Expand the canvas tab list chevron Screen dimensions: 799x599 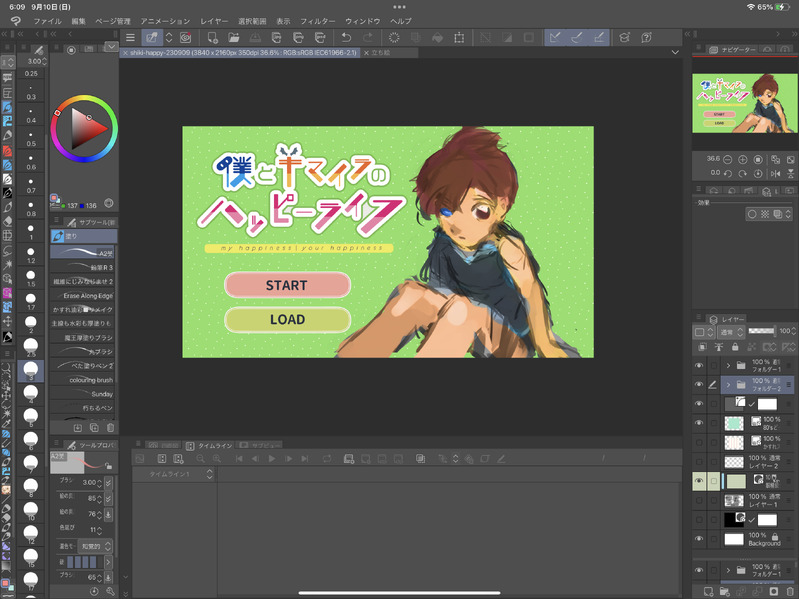[x=675, y=52]
